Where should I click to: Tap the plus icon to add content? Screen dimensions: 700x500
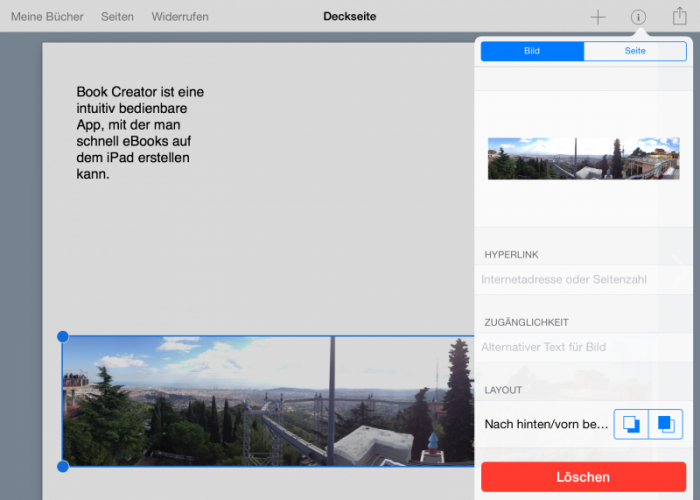click(x=598, y=17)
